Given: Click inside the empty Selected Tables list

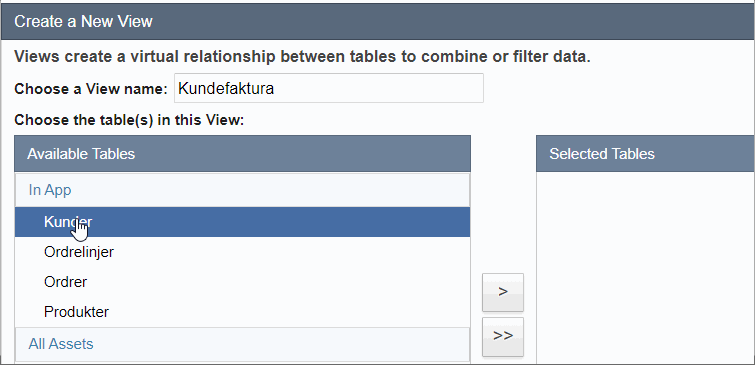Looking at the screenshot, I should pos(645,267).
